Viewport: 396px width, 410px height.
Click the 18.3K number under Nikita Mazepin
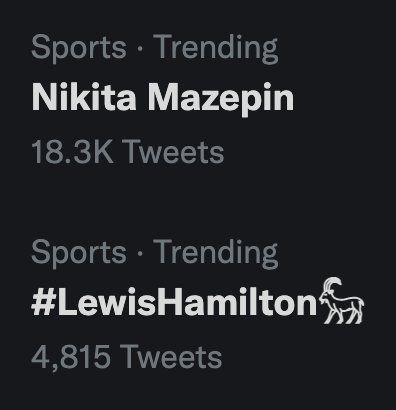(73, 152)
